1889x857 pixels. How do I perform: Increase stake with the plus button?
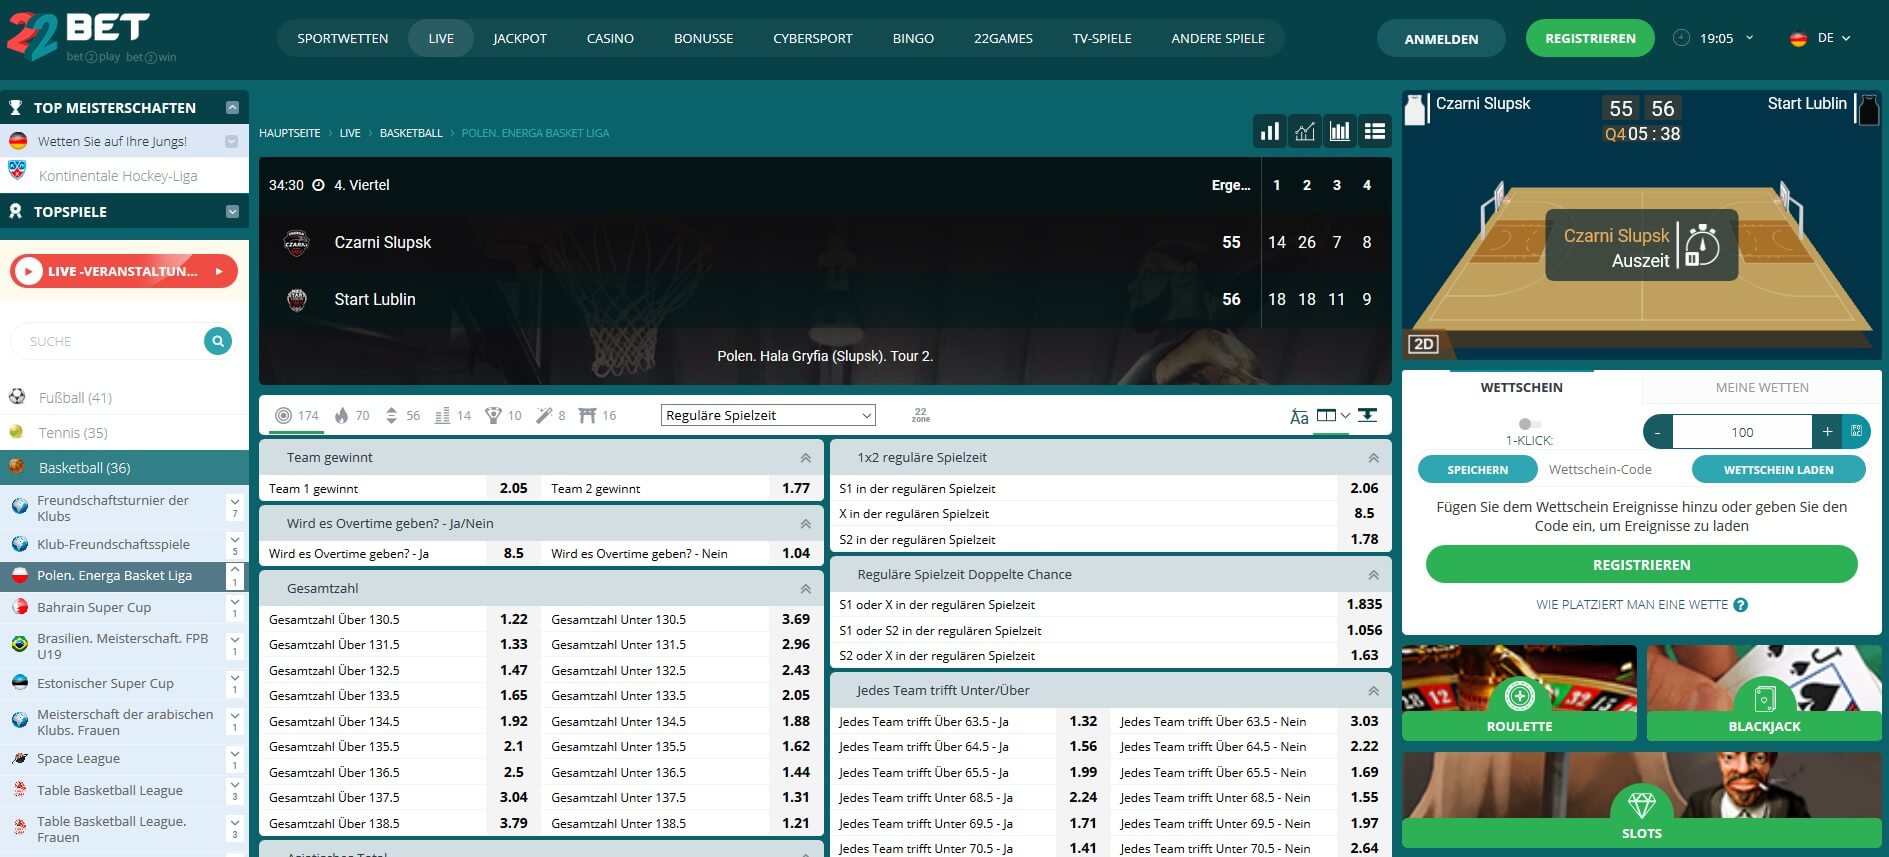pyautogui.click(x=1827, y=432)
